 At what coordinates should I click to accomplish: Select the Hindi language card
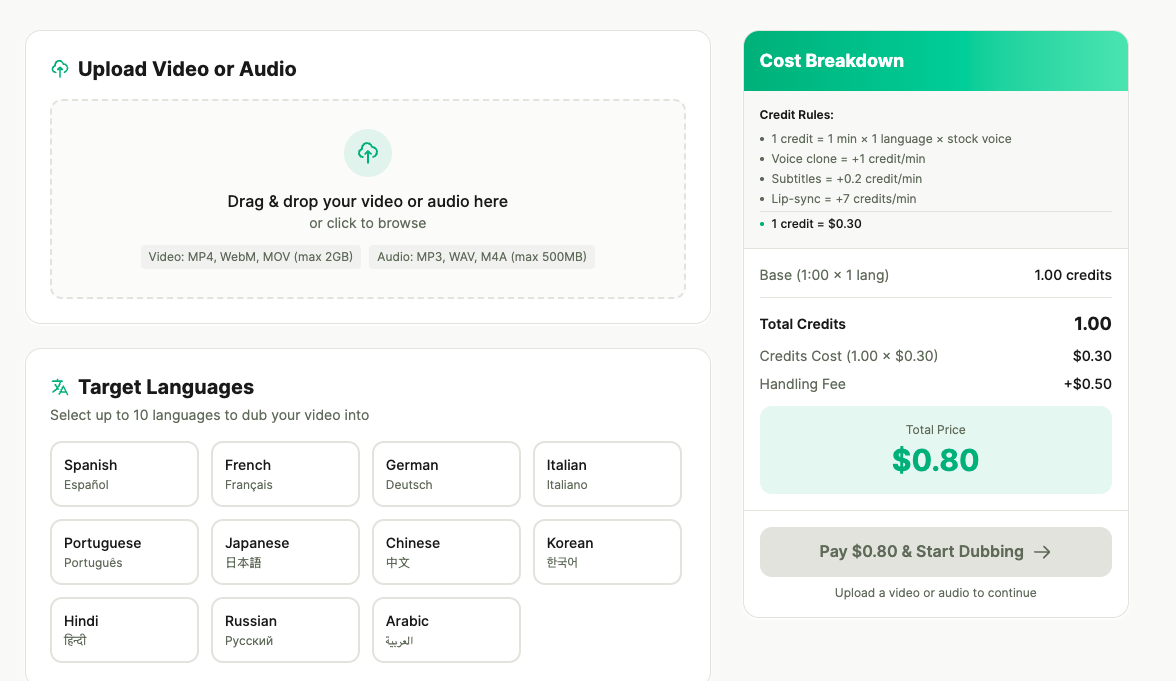tap(124, 629)
